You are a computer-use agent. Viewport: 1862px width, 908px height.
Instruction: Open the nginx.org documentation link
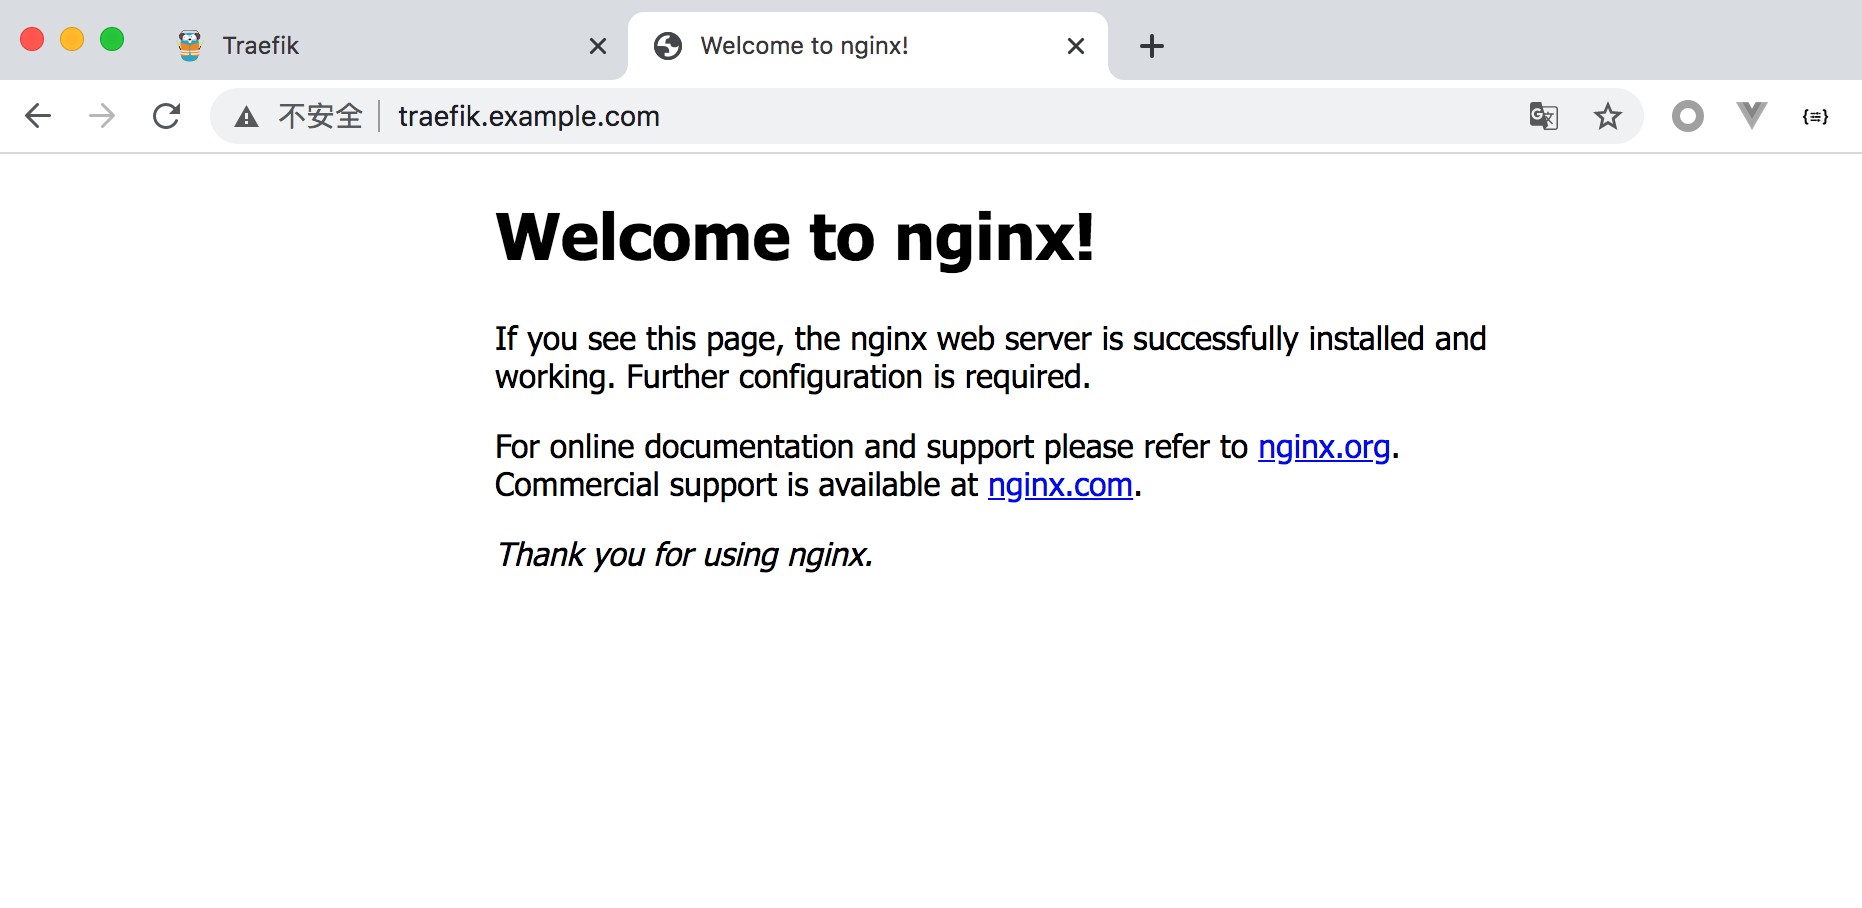(1324, 447)
